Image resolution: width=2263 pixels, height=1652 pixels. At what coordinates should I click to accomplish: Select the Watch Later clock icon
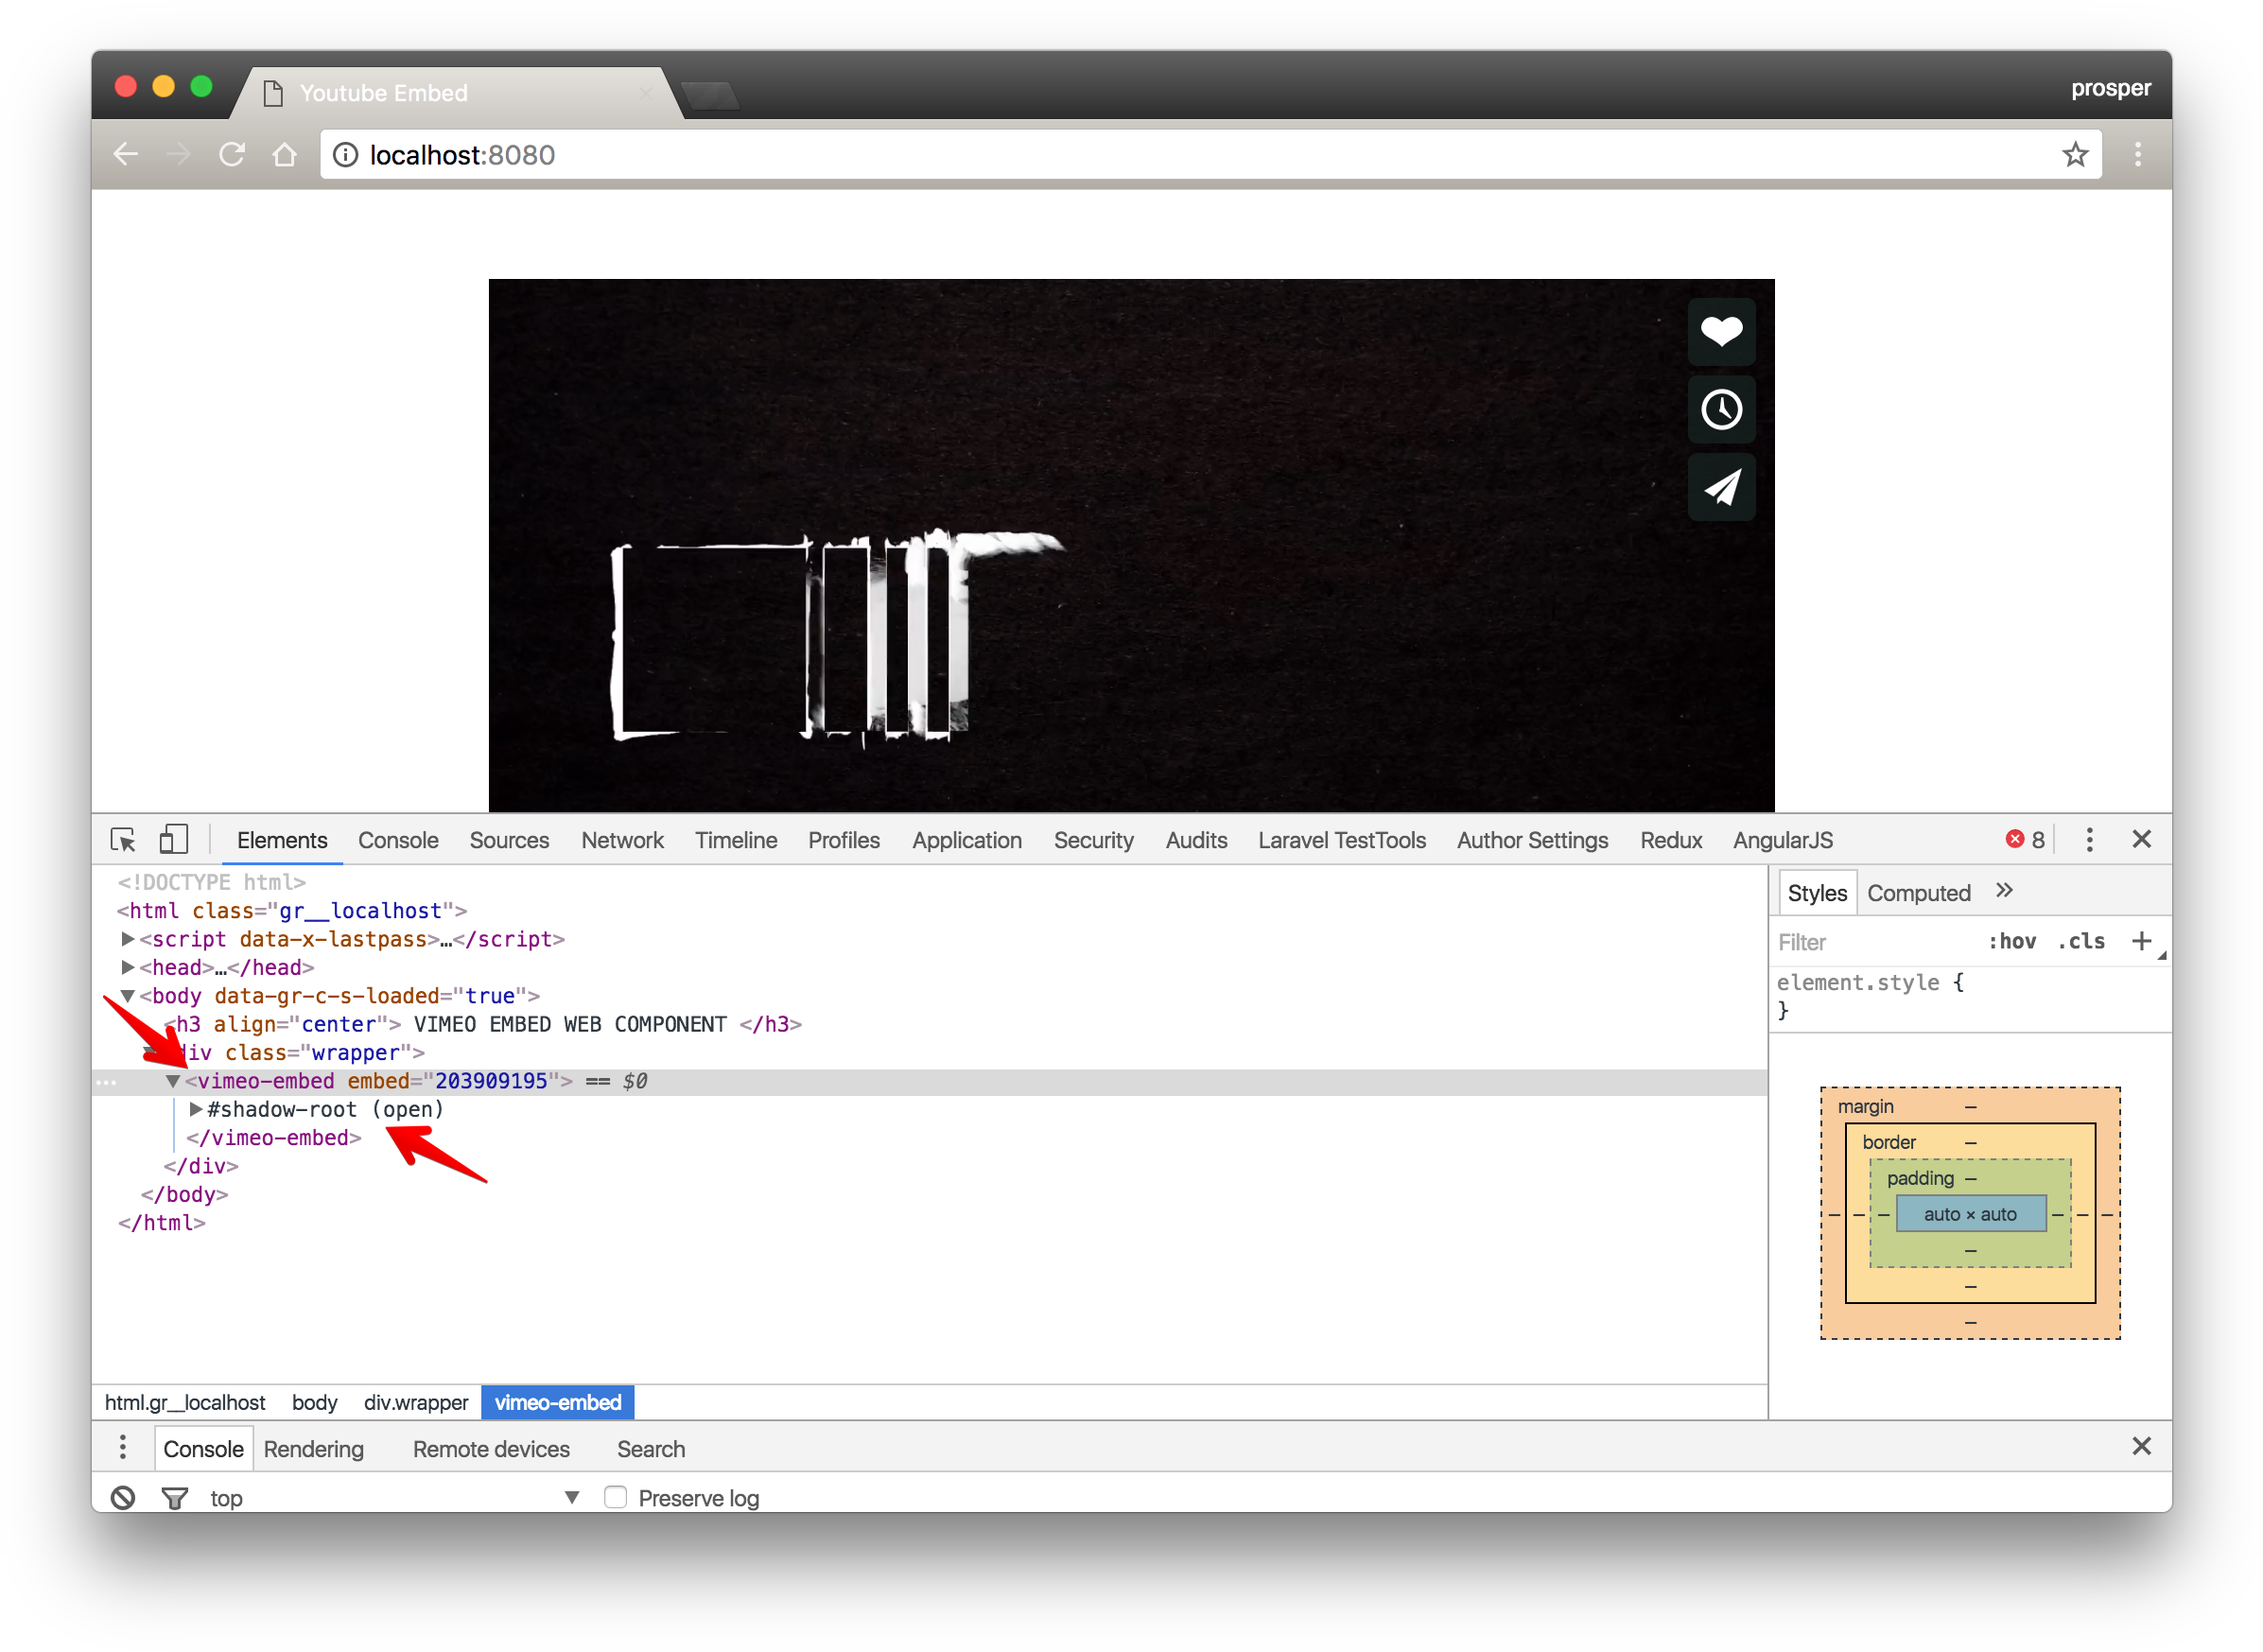pyautogui.click(x=1721, y=409)
